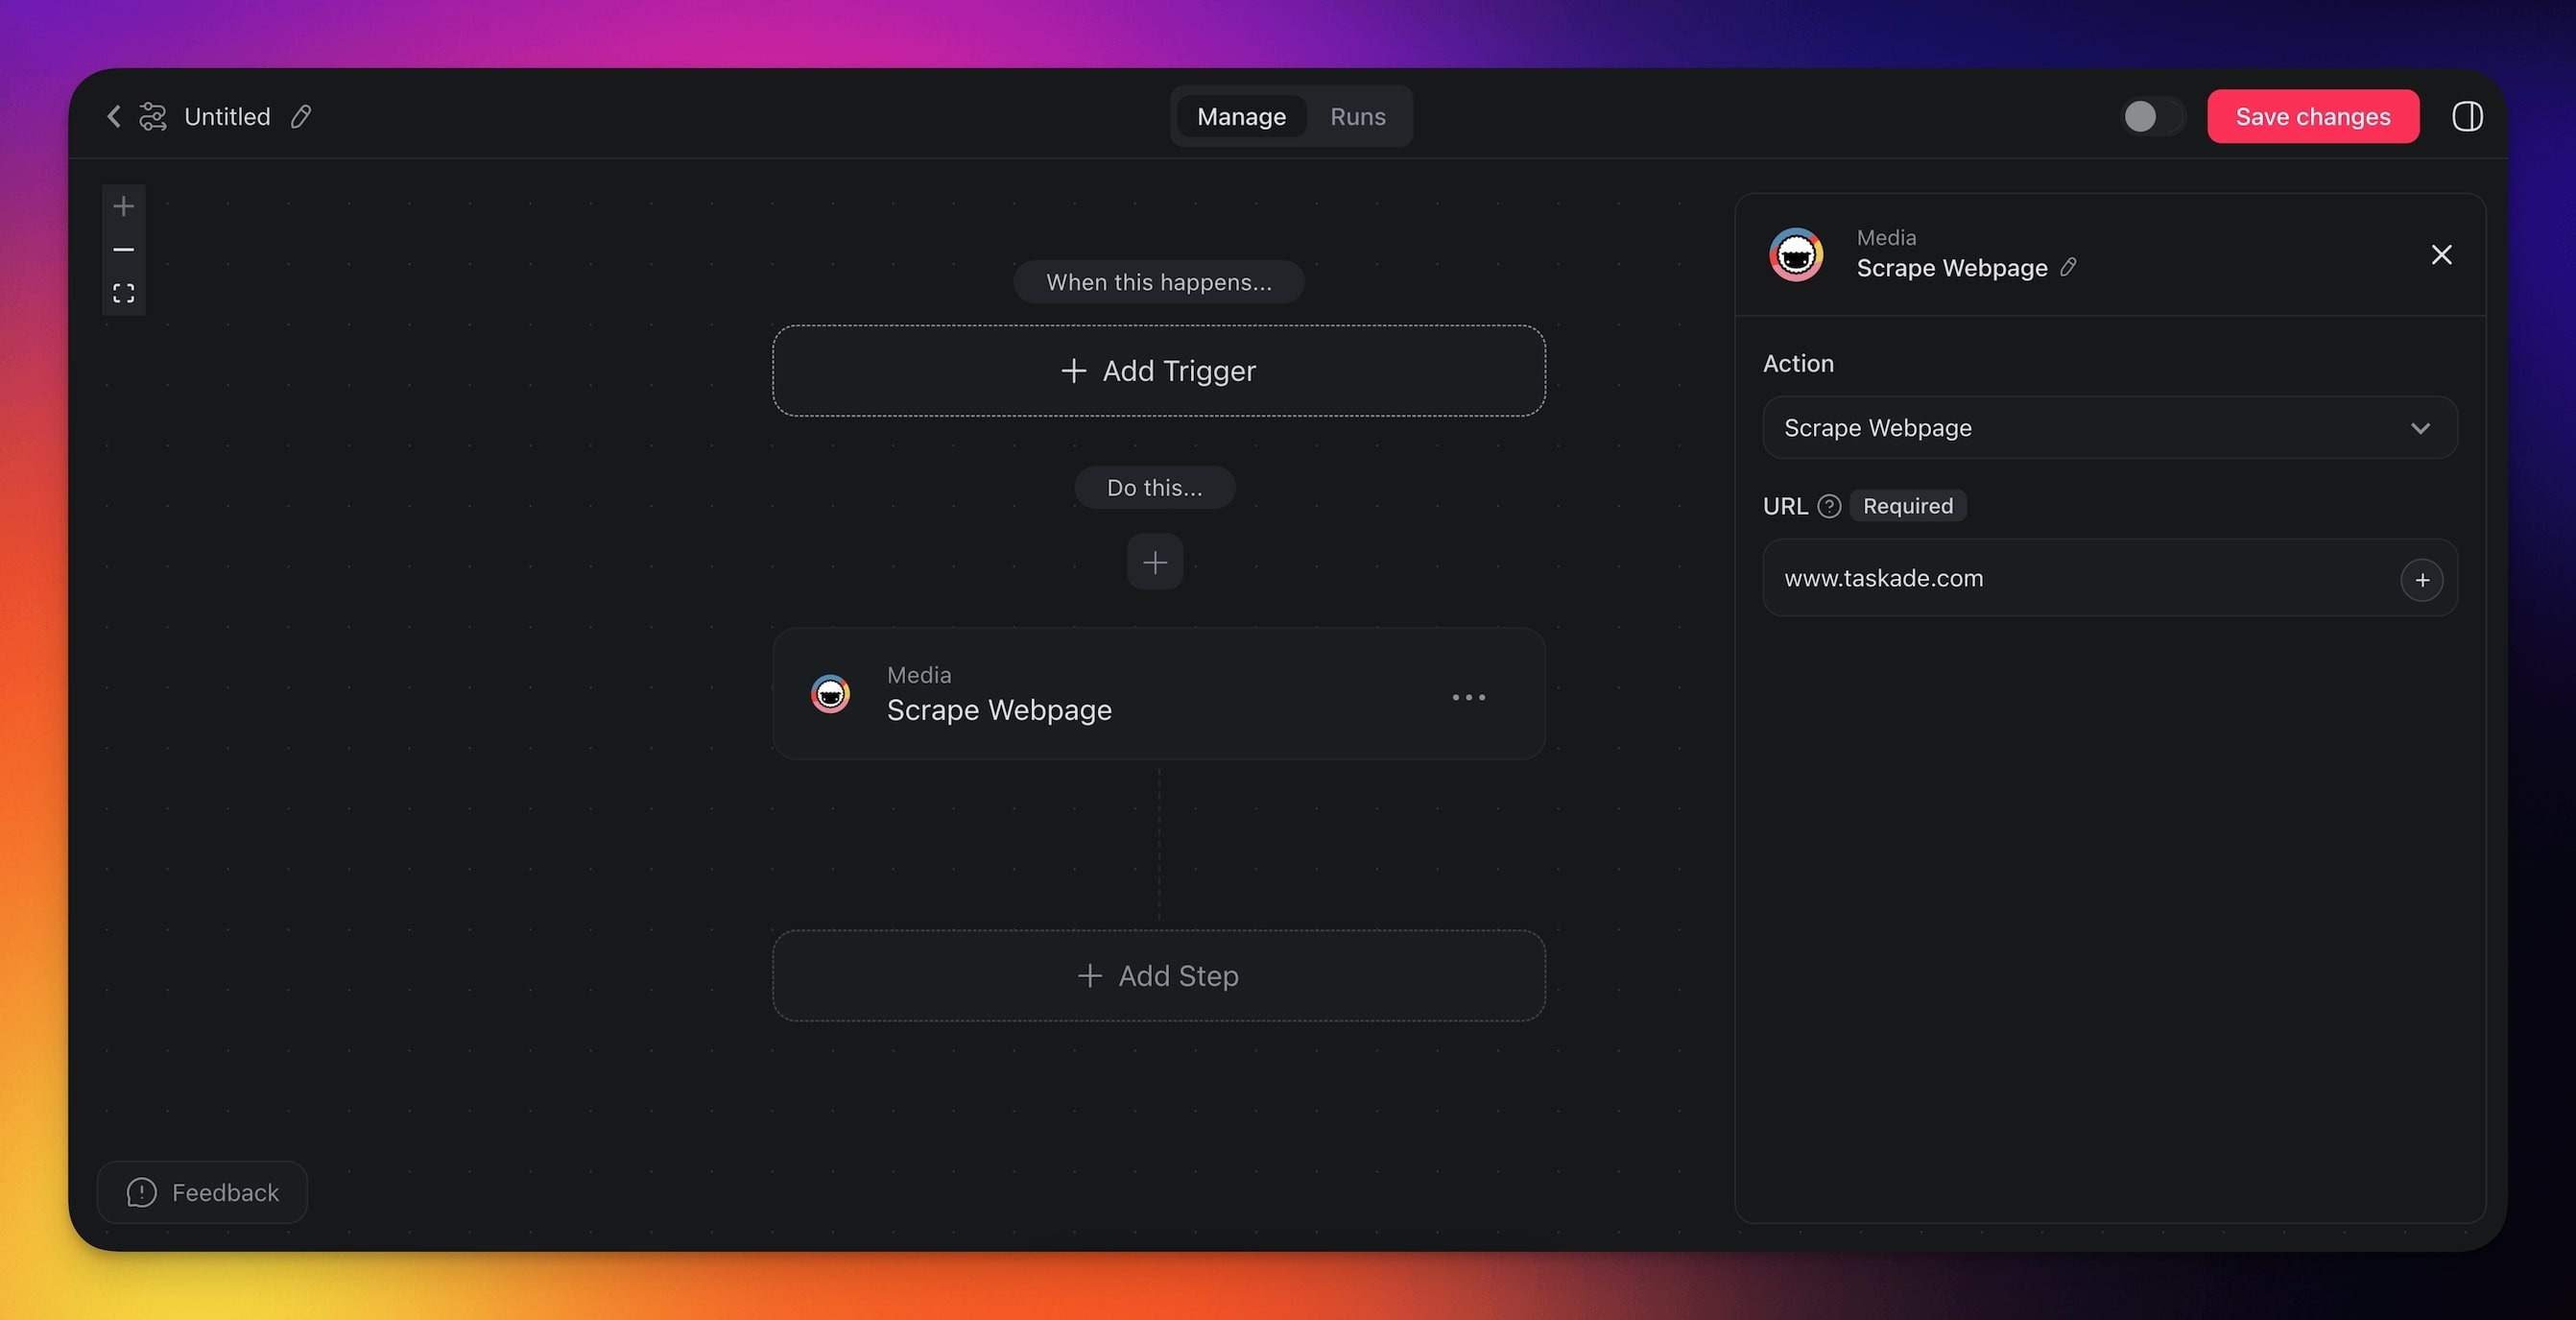This screenshot has height=1320, width=2576.
Task: Switch to the Runs tab
Action: [1357, 117]
